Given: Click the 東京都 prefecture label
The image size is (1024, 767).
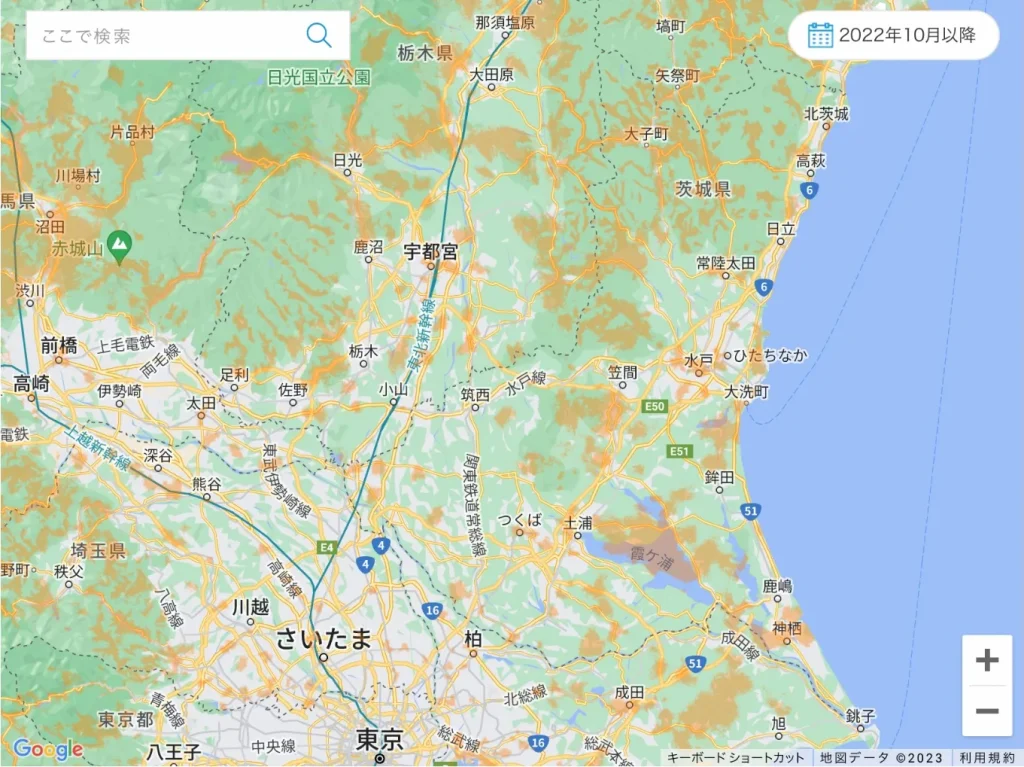Looking at the screenshot, I should (x=125, y=720).
